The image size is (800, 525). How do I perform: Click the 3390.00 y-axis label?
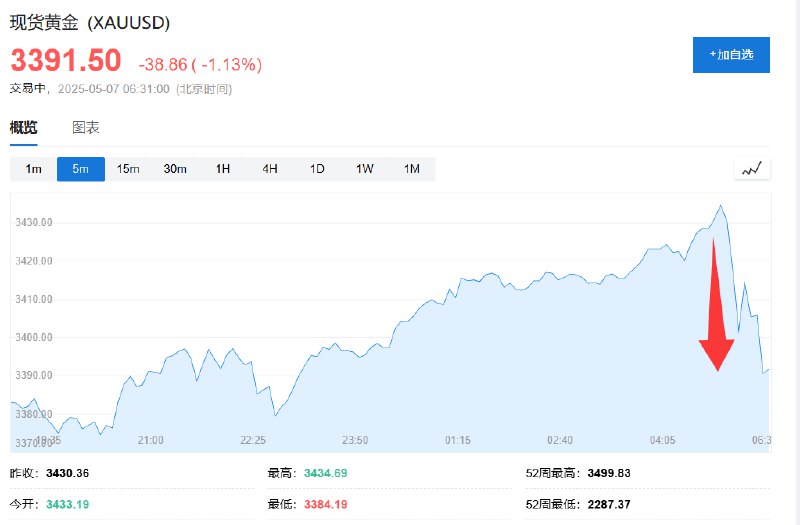(34, 375)
